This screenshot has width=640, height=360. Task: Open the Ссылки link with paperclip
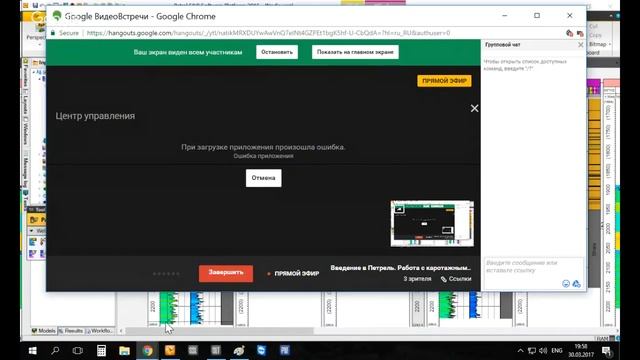(x=456, y=279)
